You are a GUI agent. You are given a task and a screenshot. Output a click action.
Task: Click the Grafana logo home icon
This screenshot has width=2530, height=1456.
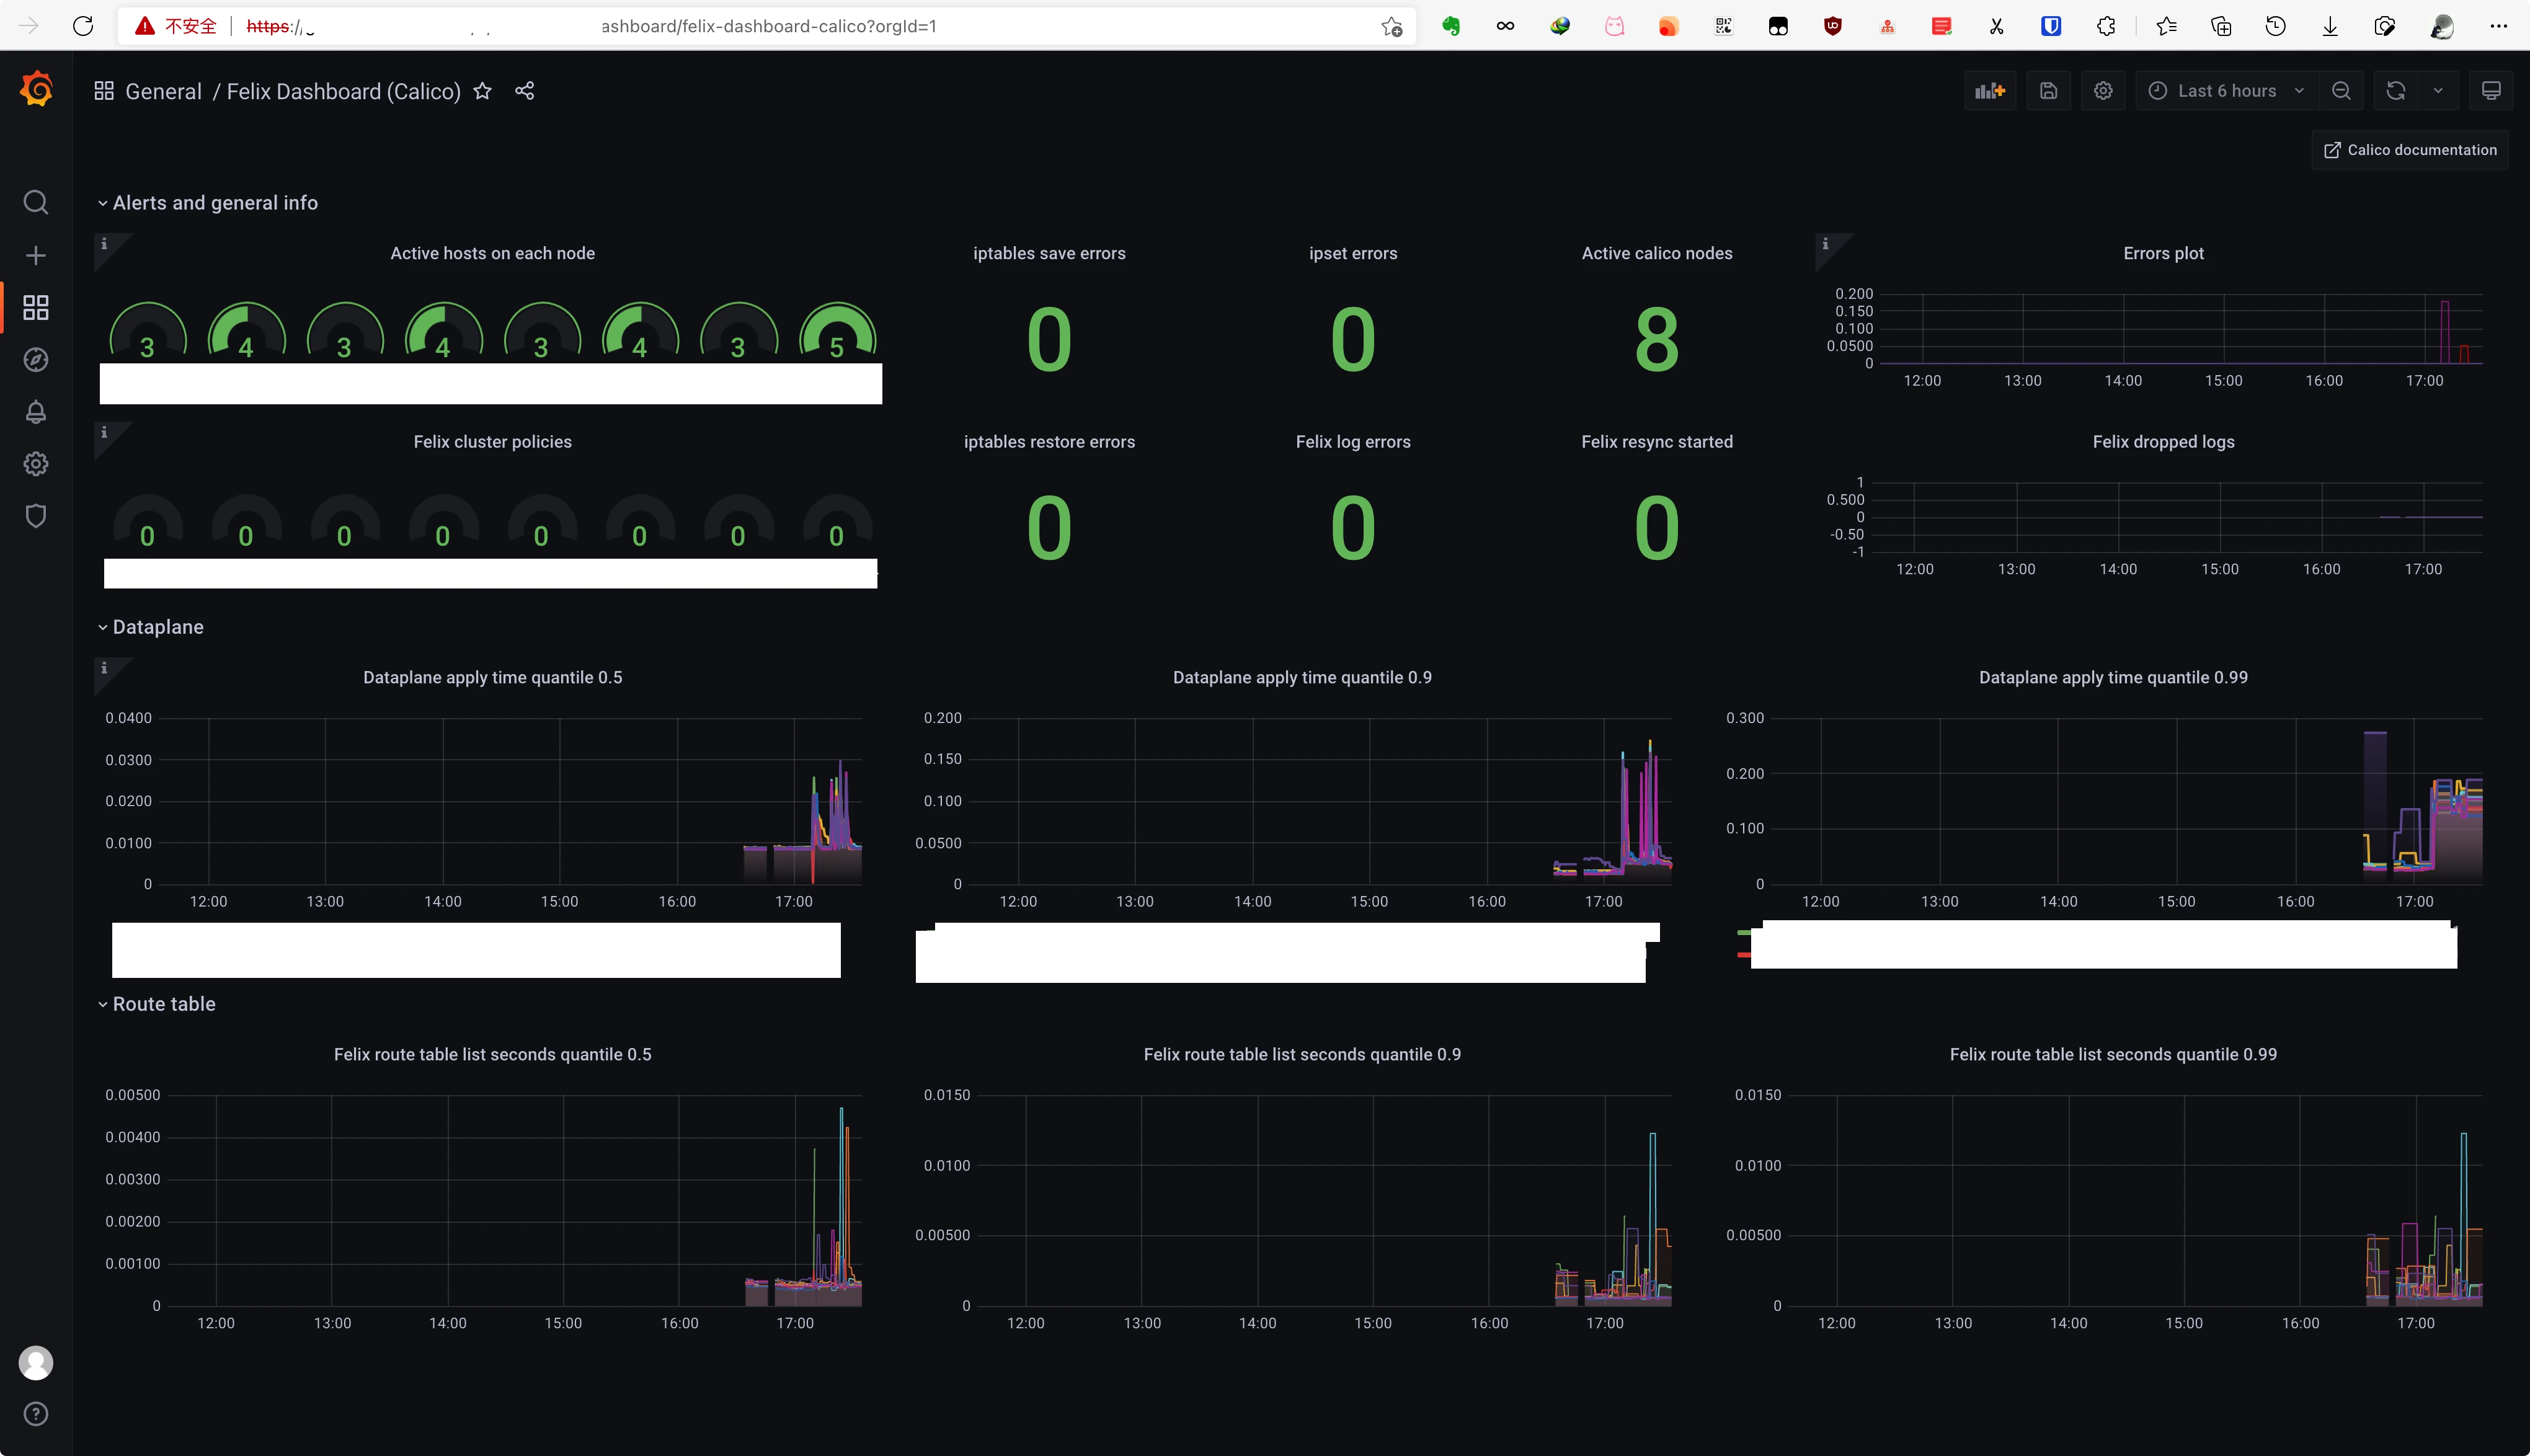36,90
